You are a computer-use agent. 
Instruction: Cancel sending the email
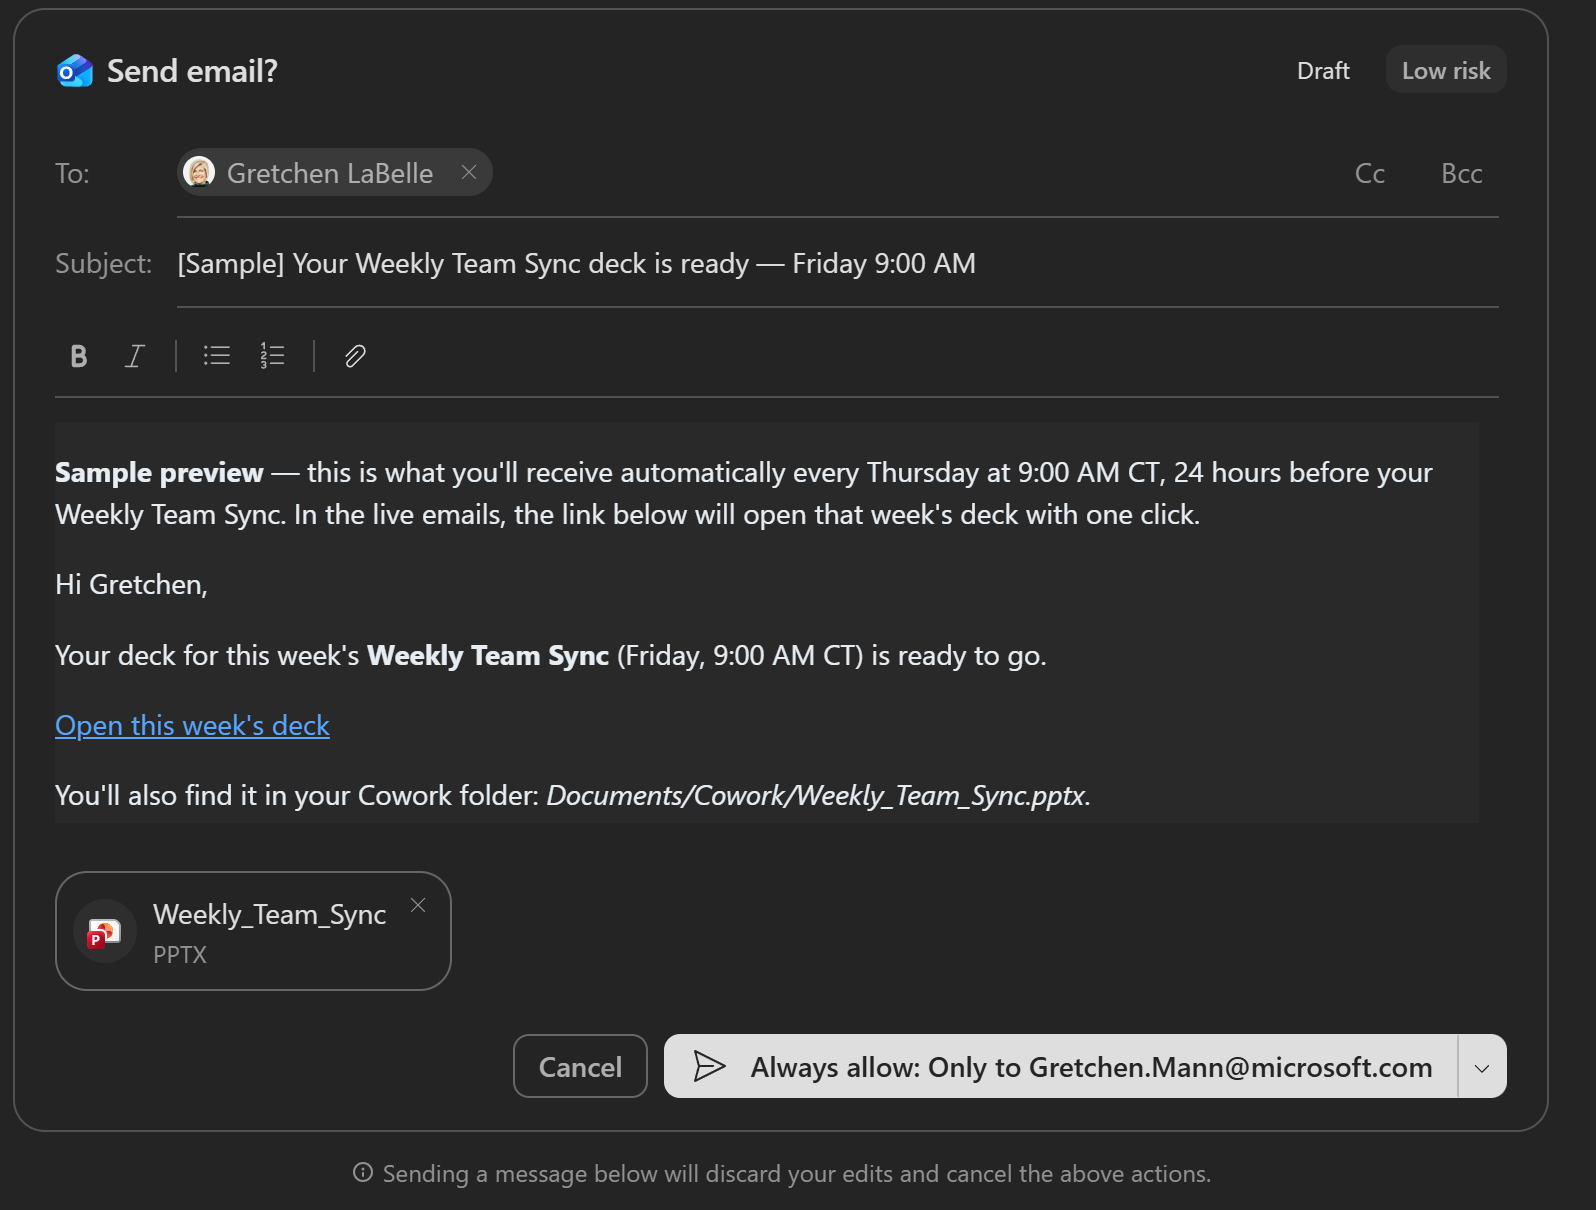[x=580, y=1067]
